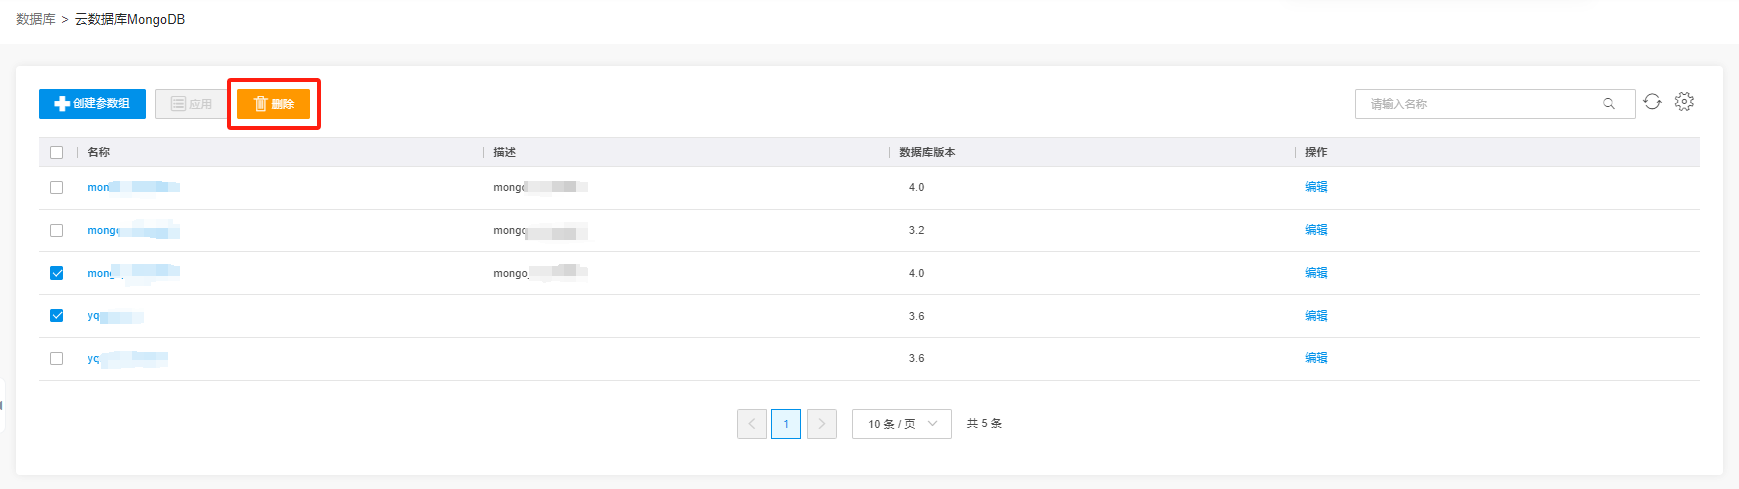Click the search magnifier icon
Image resolution: width=1739 pixels, height=489 pixels.
click(1609, 104)
